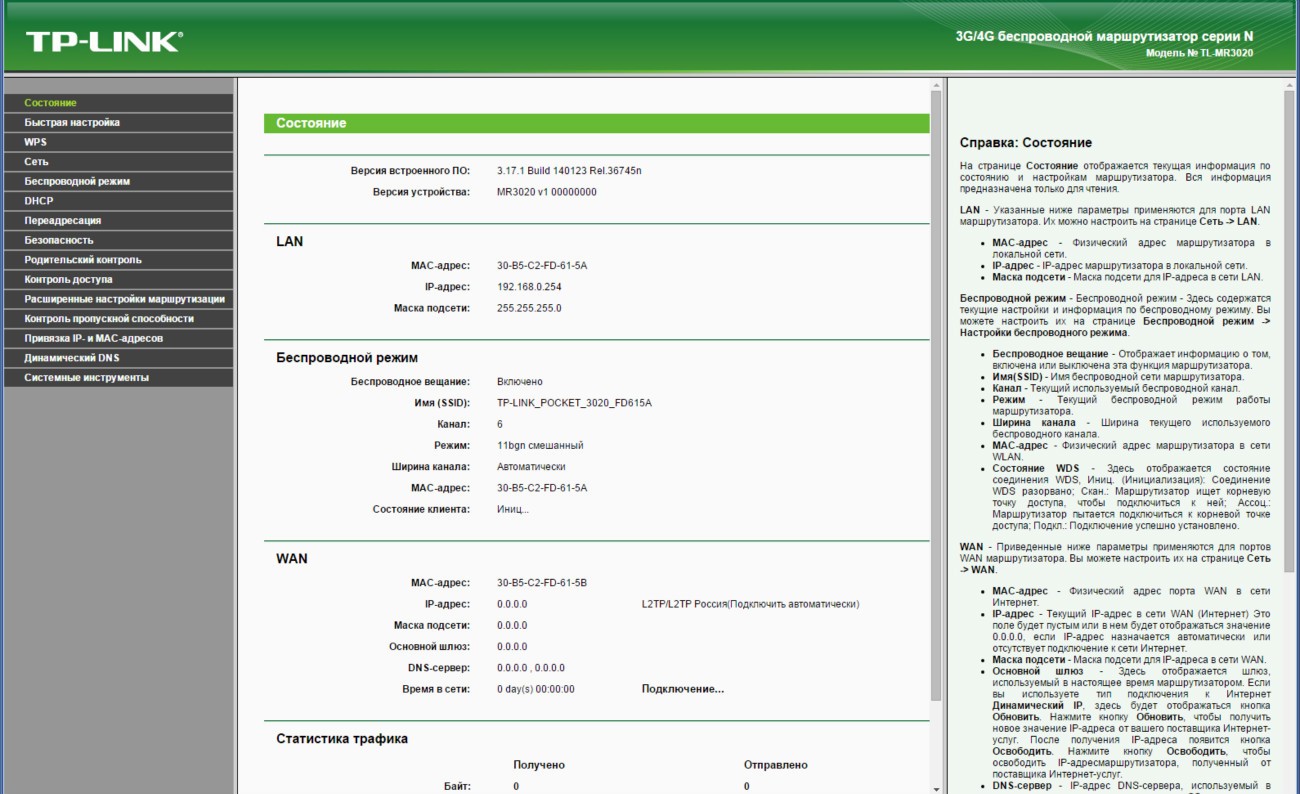The height and width of the screenshot is (794, 1300).
Task: Expand the DHCP sidebar section
Action: pos(39,201)
